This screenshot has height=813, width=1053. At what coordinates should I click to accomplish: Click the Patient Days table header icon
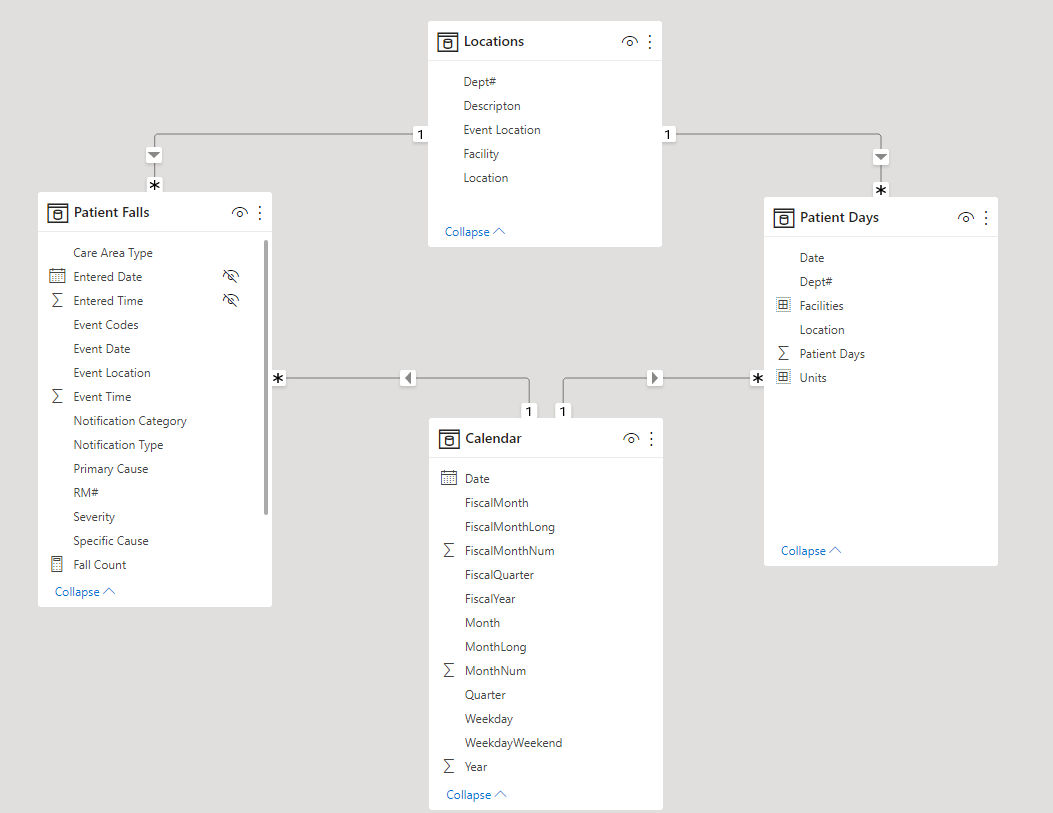click(784, 218)
